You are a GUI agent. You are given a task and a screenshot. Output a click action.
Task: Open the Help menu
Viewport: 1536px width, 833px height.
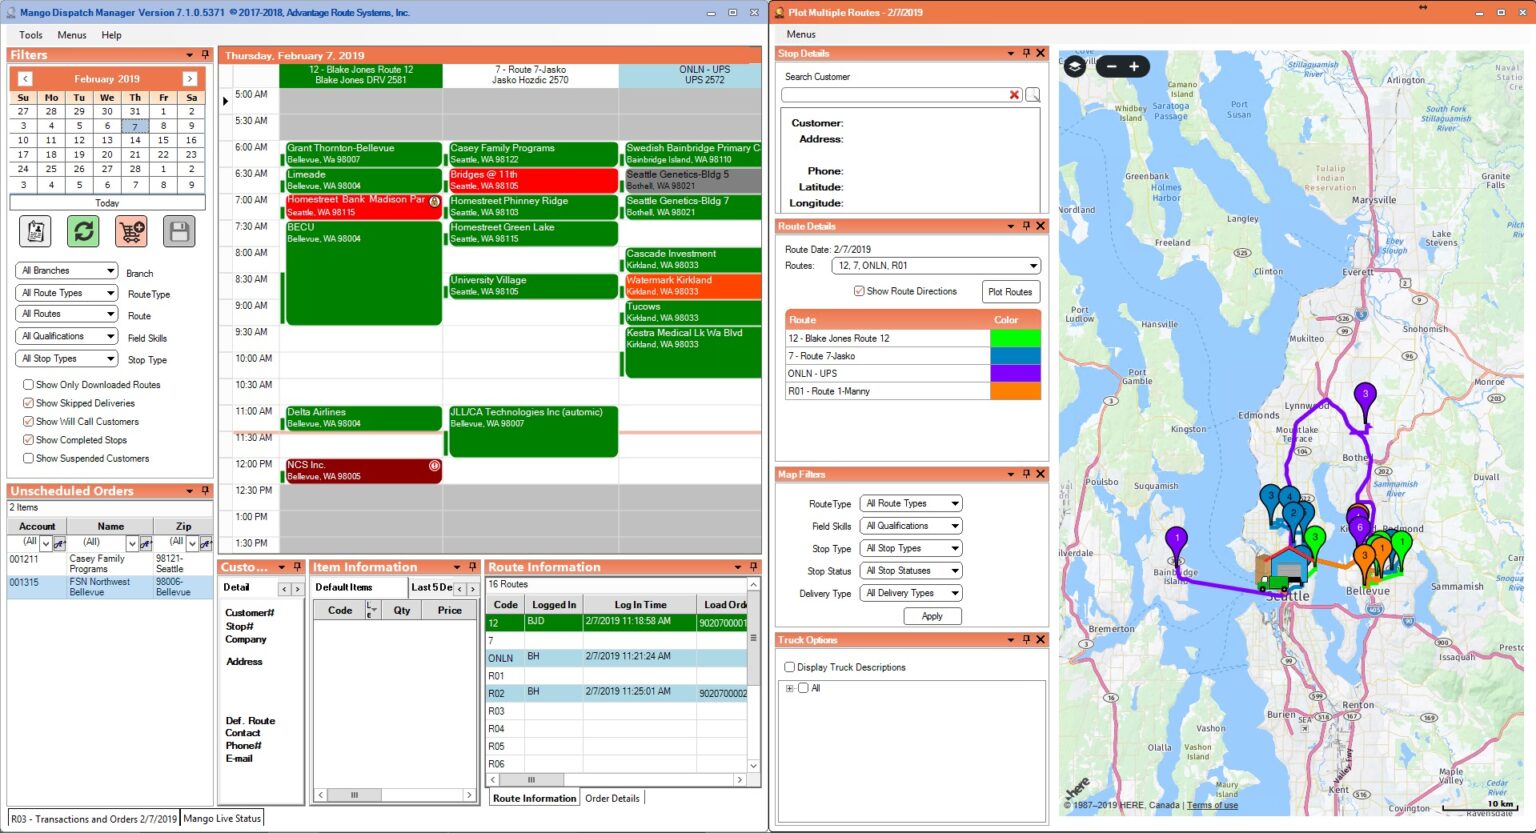(111, 35)
